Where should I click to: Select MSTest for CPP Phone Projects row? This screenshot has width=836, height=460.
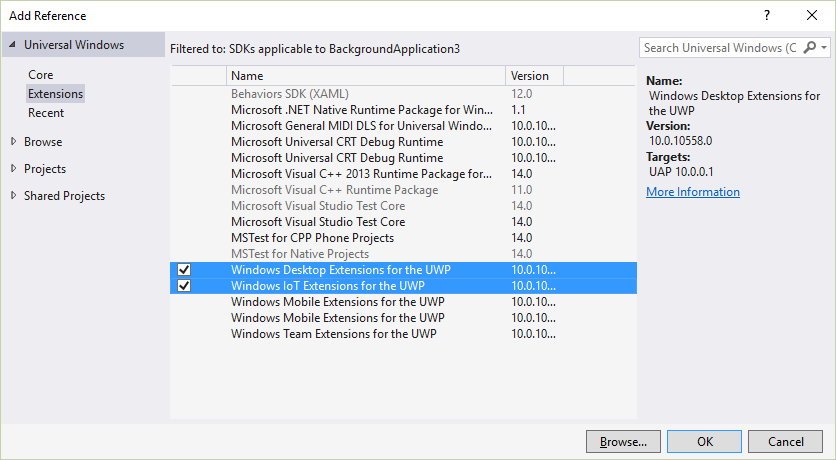click(403, 238)
